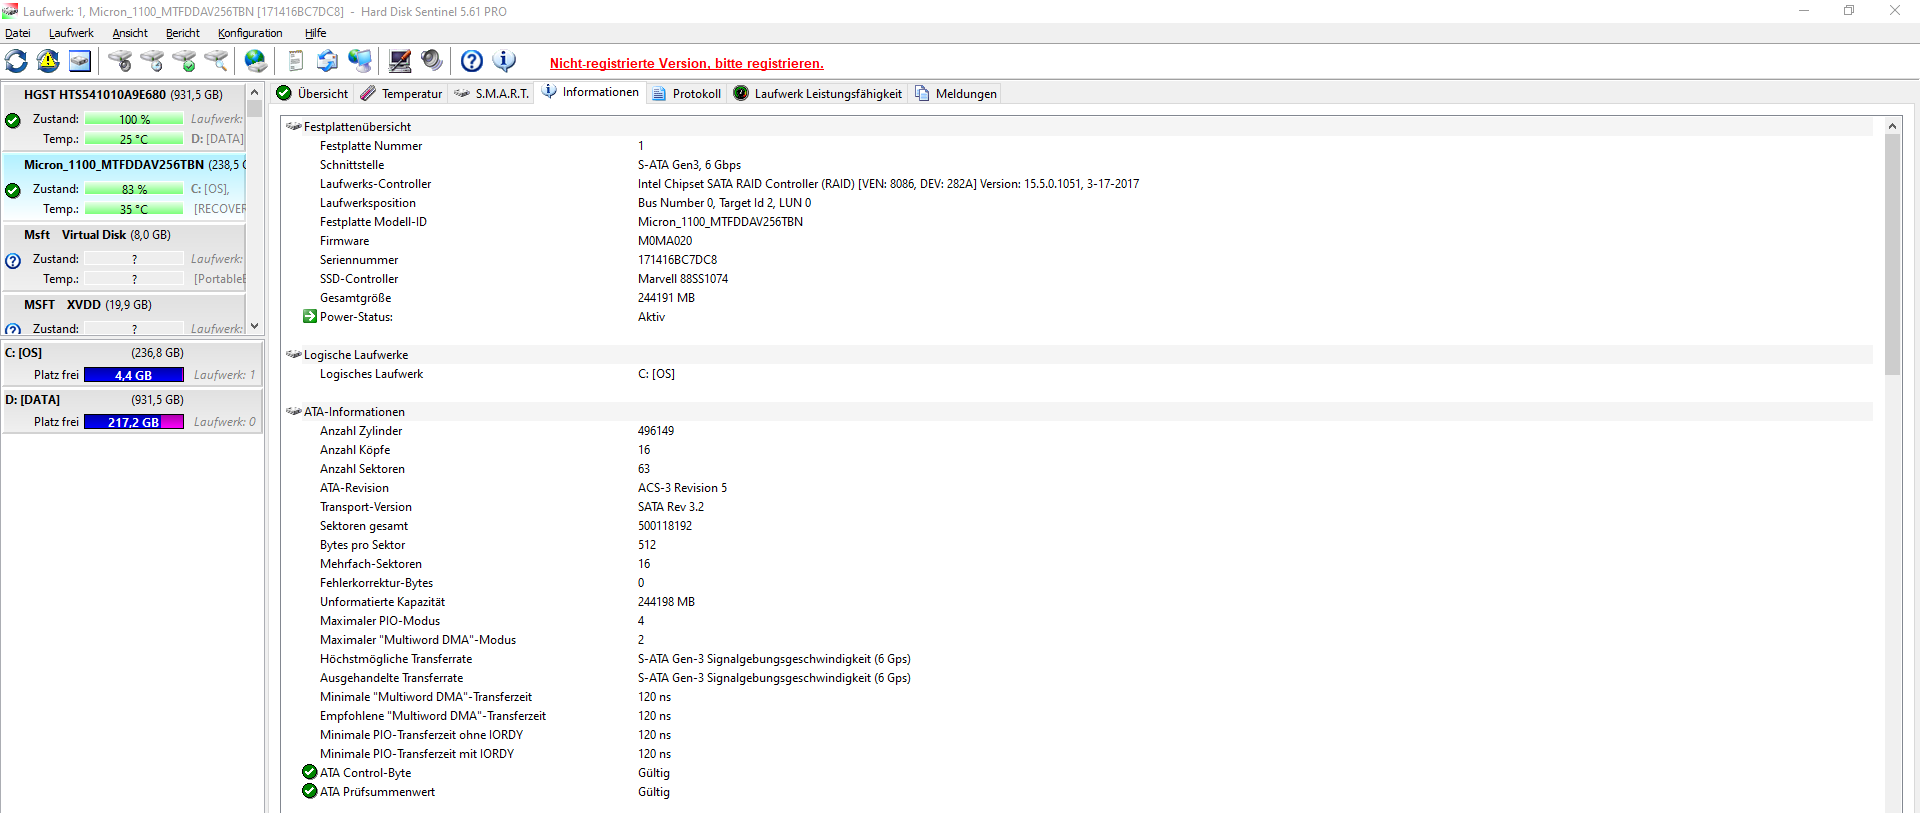Click the disk window icon in the toolbar
Image resolution: width=1920 pixels, height=813 pixels.
pyautogui.click(x=80, y=61)
